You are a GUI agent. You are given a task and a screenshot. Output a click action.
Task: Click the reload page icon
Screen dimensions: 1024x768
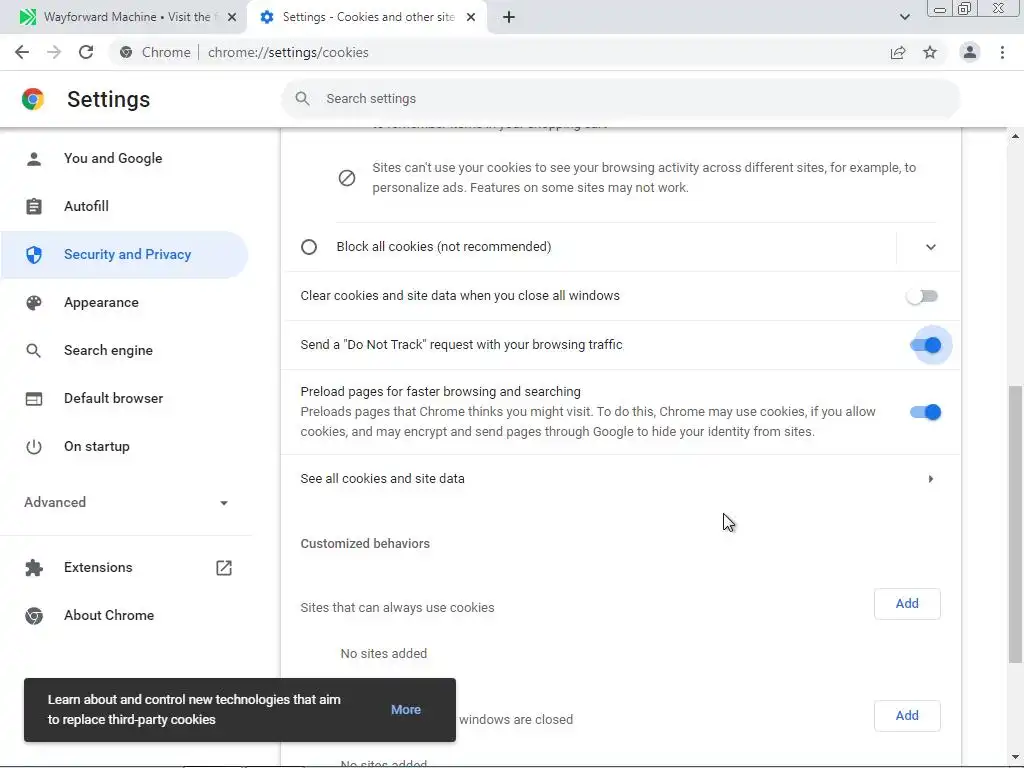tap(86, 52)
